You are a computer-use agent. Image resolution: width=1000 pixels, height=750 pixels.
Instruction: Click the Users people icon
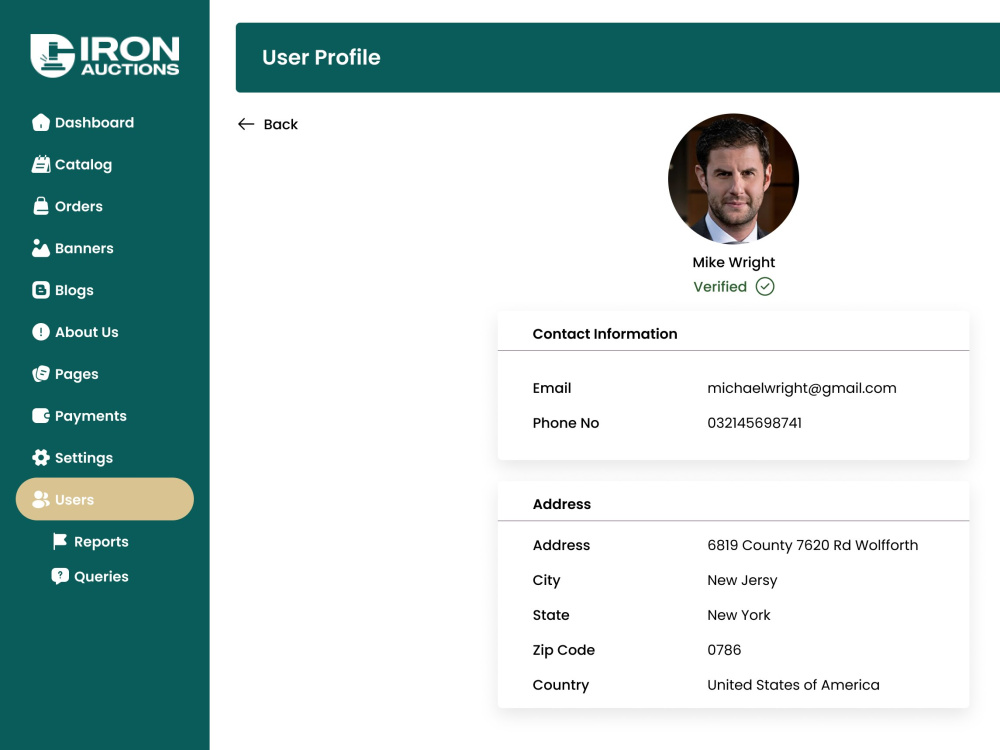[41, 499]
